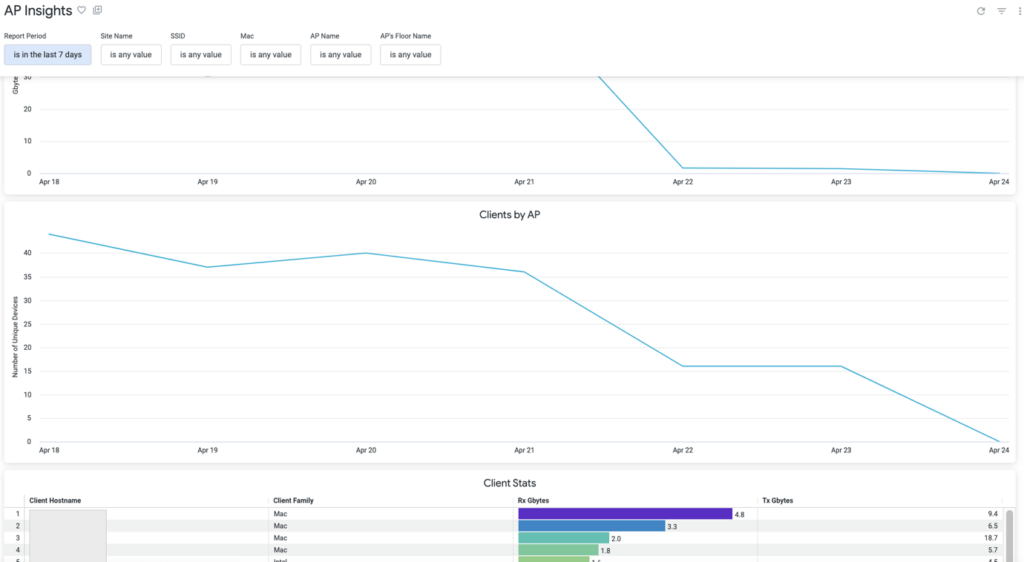Open the AP Name filter value box
The image size is (1024, 562).
pos(340,54)
